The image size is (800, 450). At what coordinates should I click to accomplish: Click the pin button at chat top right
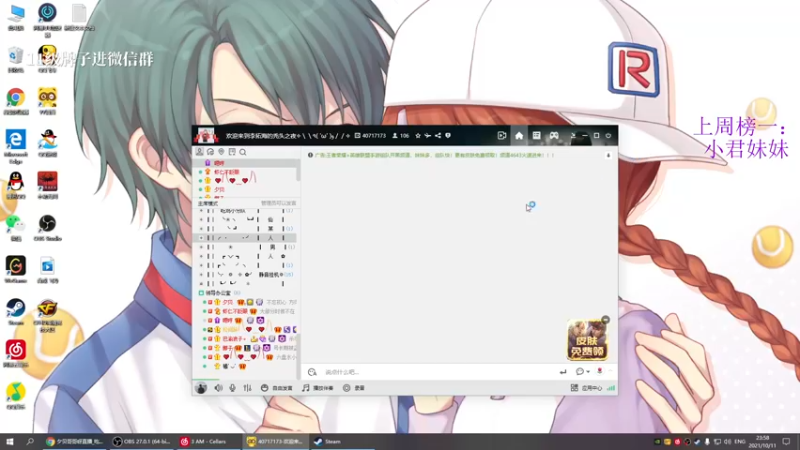608,155
